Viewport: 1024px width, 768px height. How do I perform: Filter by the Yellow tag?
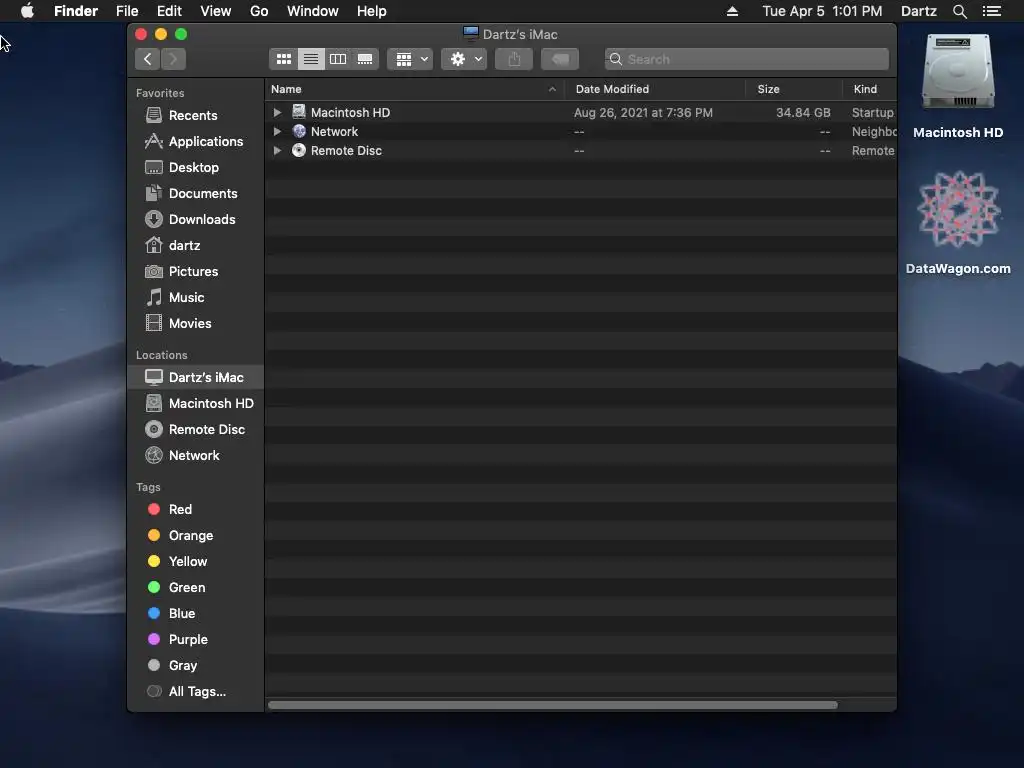[195, 562]
